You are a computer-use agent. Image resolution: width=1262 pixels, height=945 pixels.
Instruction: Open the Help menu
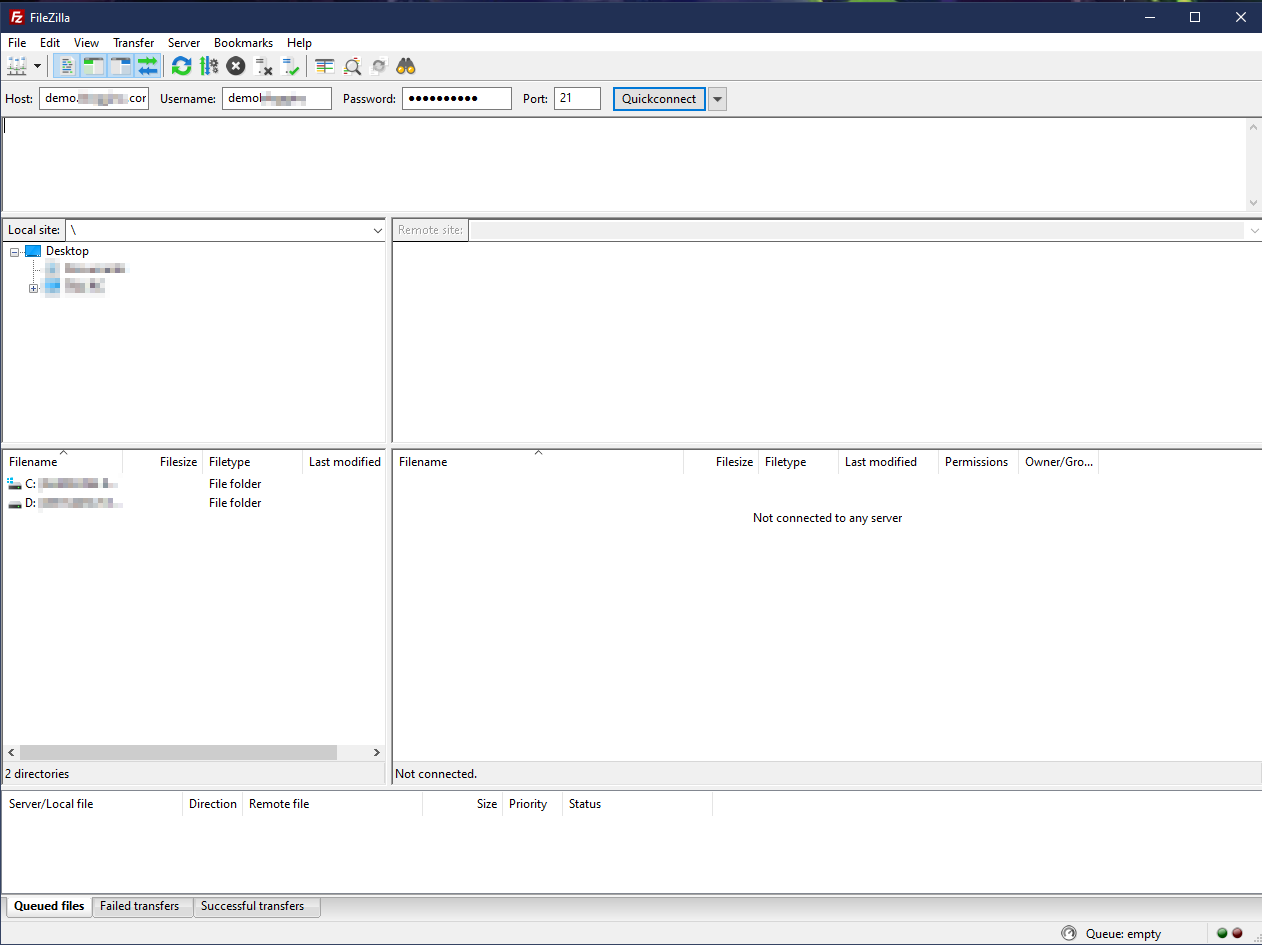coord(299,43)
